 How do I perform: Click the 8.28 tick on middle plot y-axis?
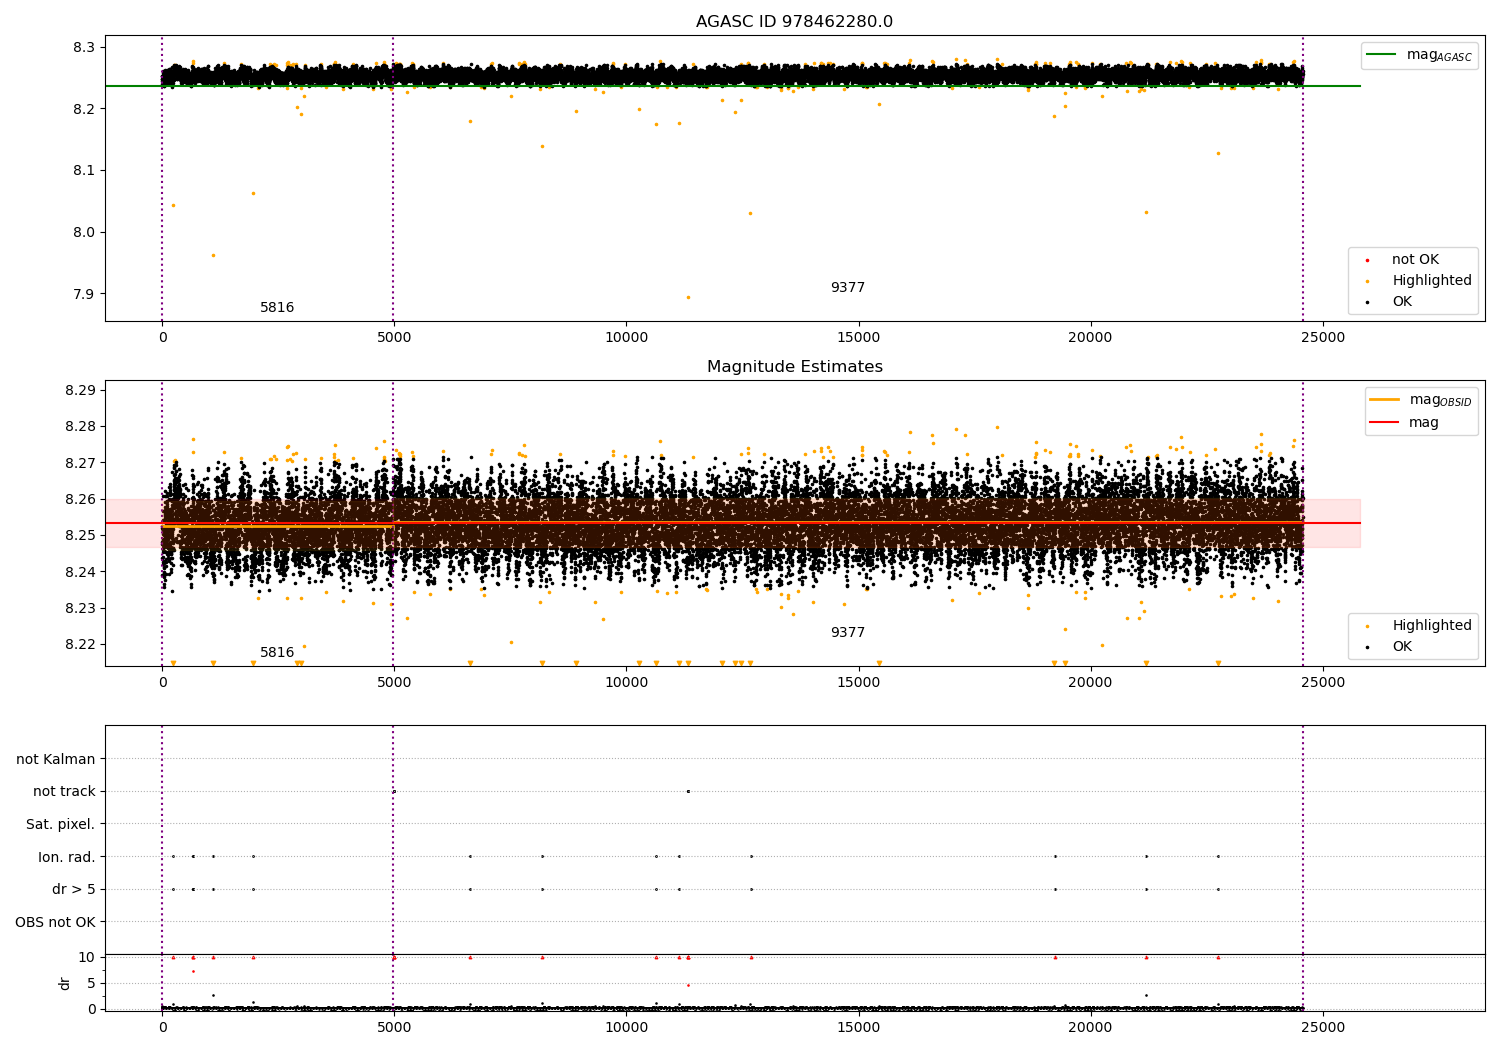(80, 427)
